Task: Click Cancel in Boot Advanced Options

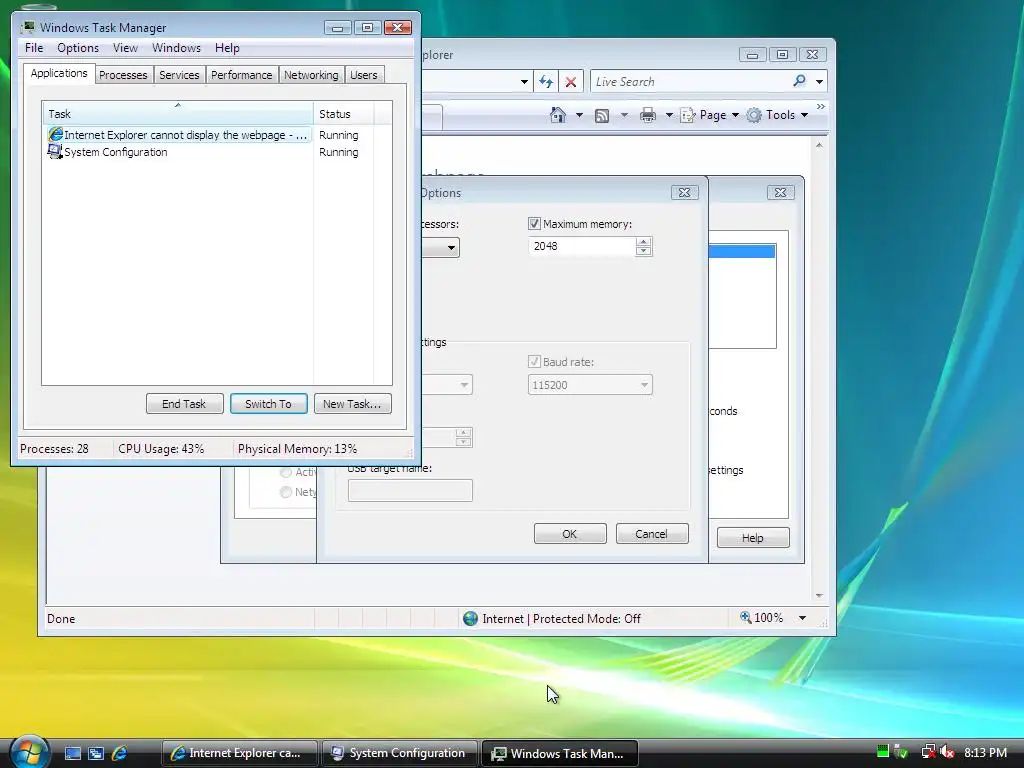Action: click(x=652, y=534)
